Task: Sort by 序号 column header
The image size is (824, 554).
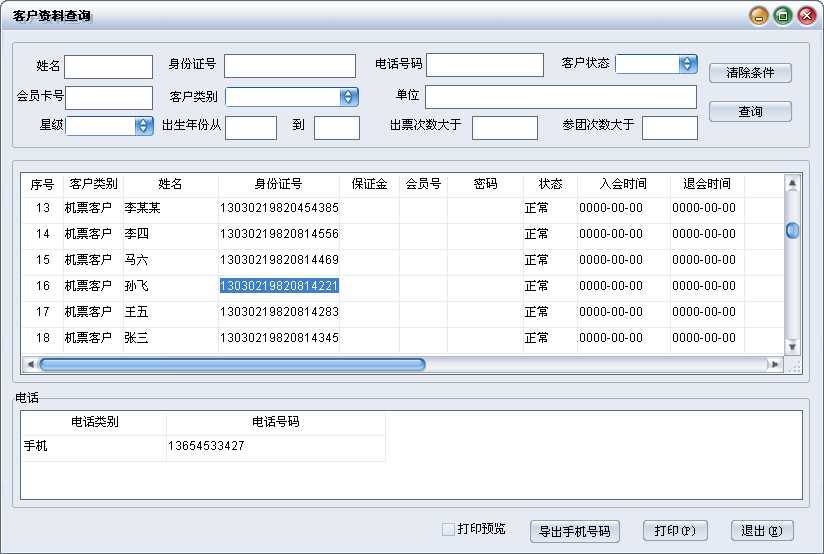Action: [42, 184]
